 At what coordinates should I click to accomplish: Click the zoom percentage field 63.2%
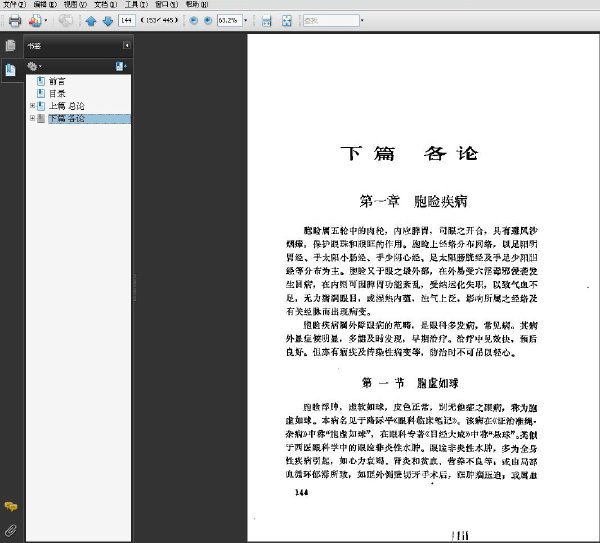coord(230,20)
